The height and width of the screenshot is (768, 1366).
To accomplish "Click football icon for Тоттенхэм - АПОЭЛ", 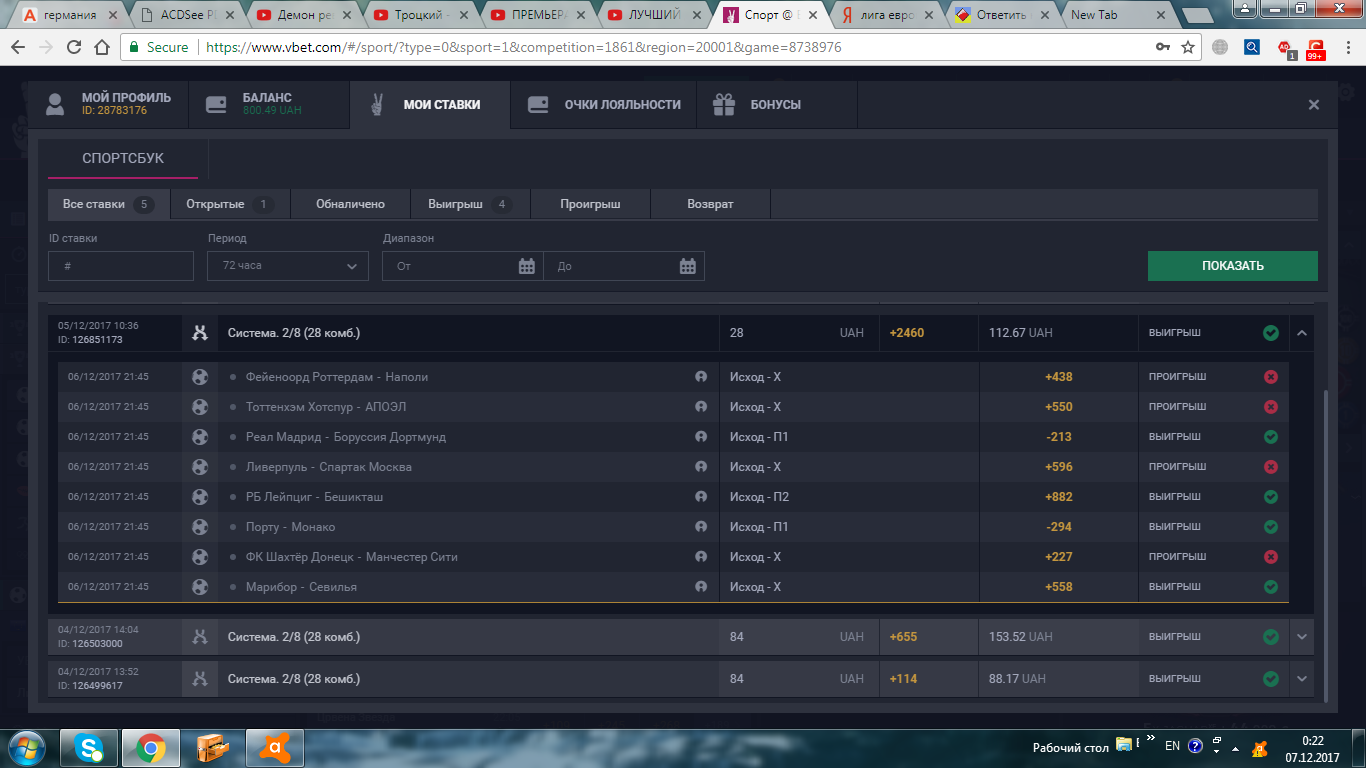I will point(200,407).
